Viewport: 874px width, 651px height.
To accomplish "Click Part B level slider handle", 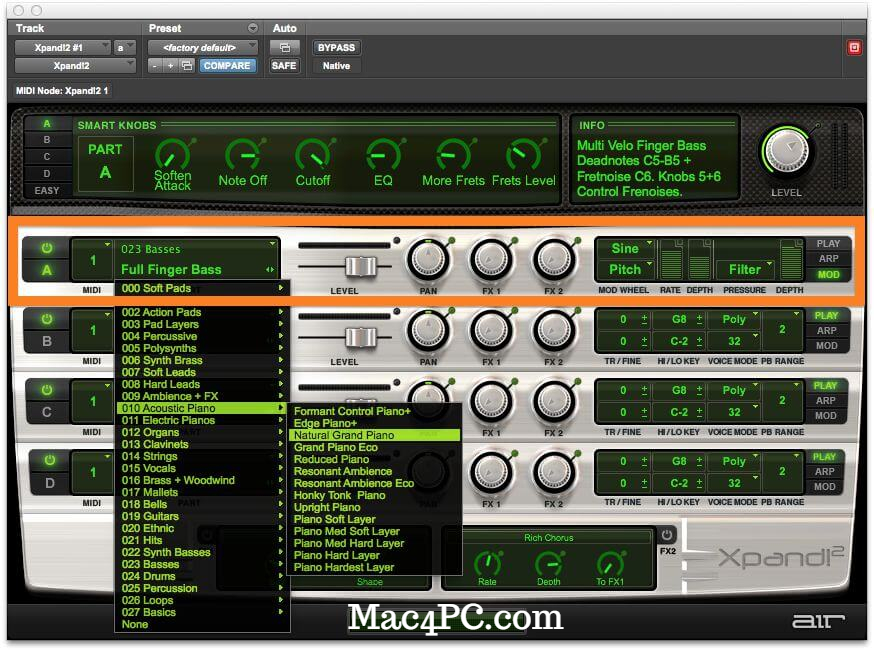I will click(x=361, y=337).
